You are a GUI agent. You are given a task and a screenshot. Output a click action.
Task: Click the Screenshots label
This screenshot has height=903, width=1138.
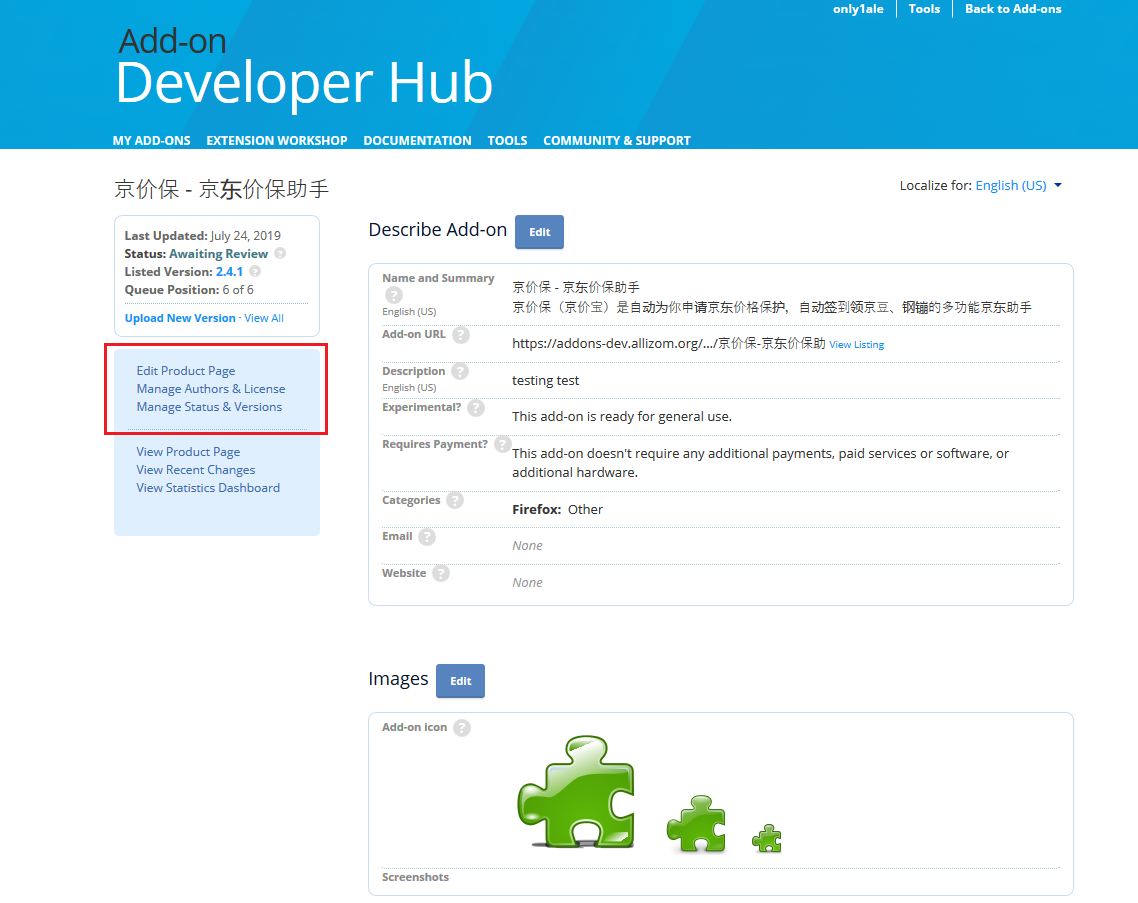point(415,877)
